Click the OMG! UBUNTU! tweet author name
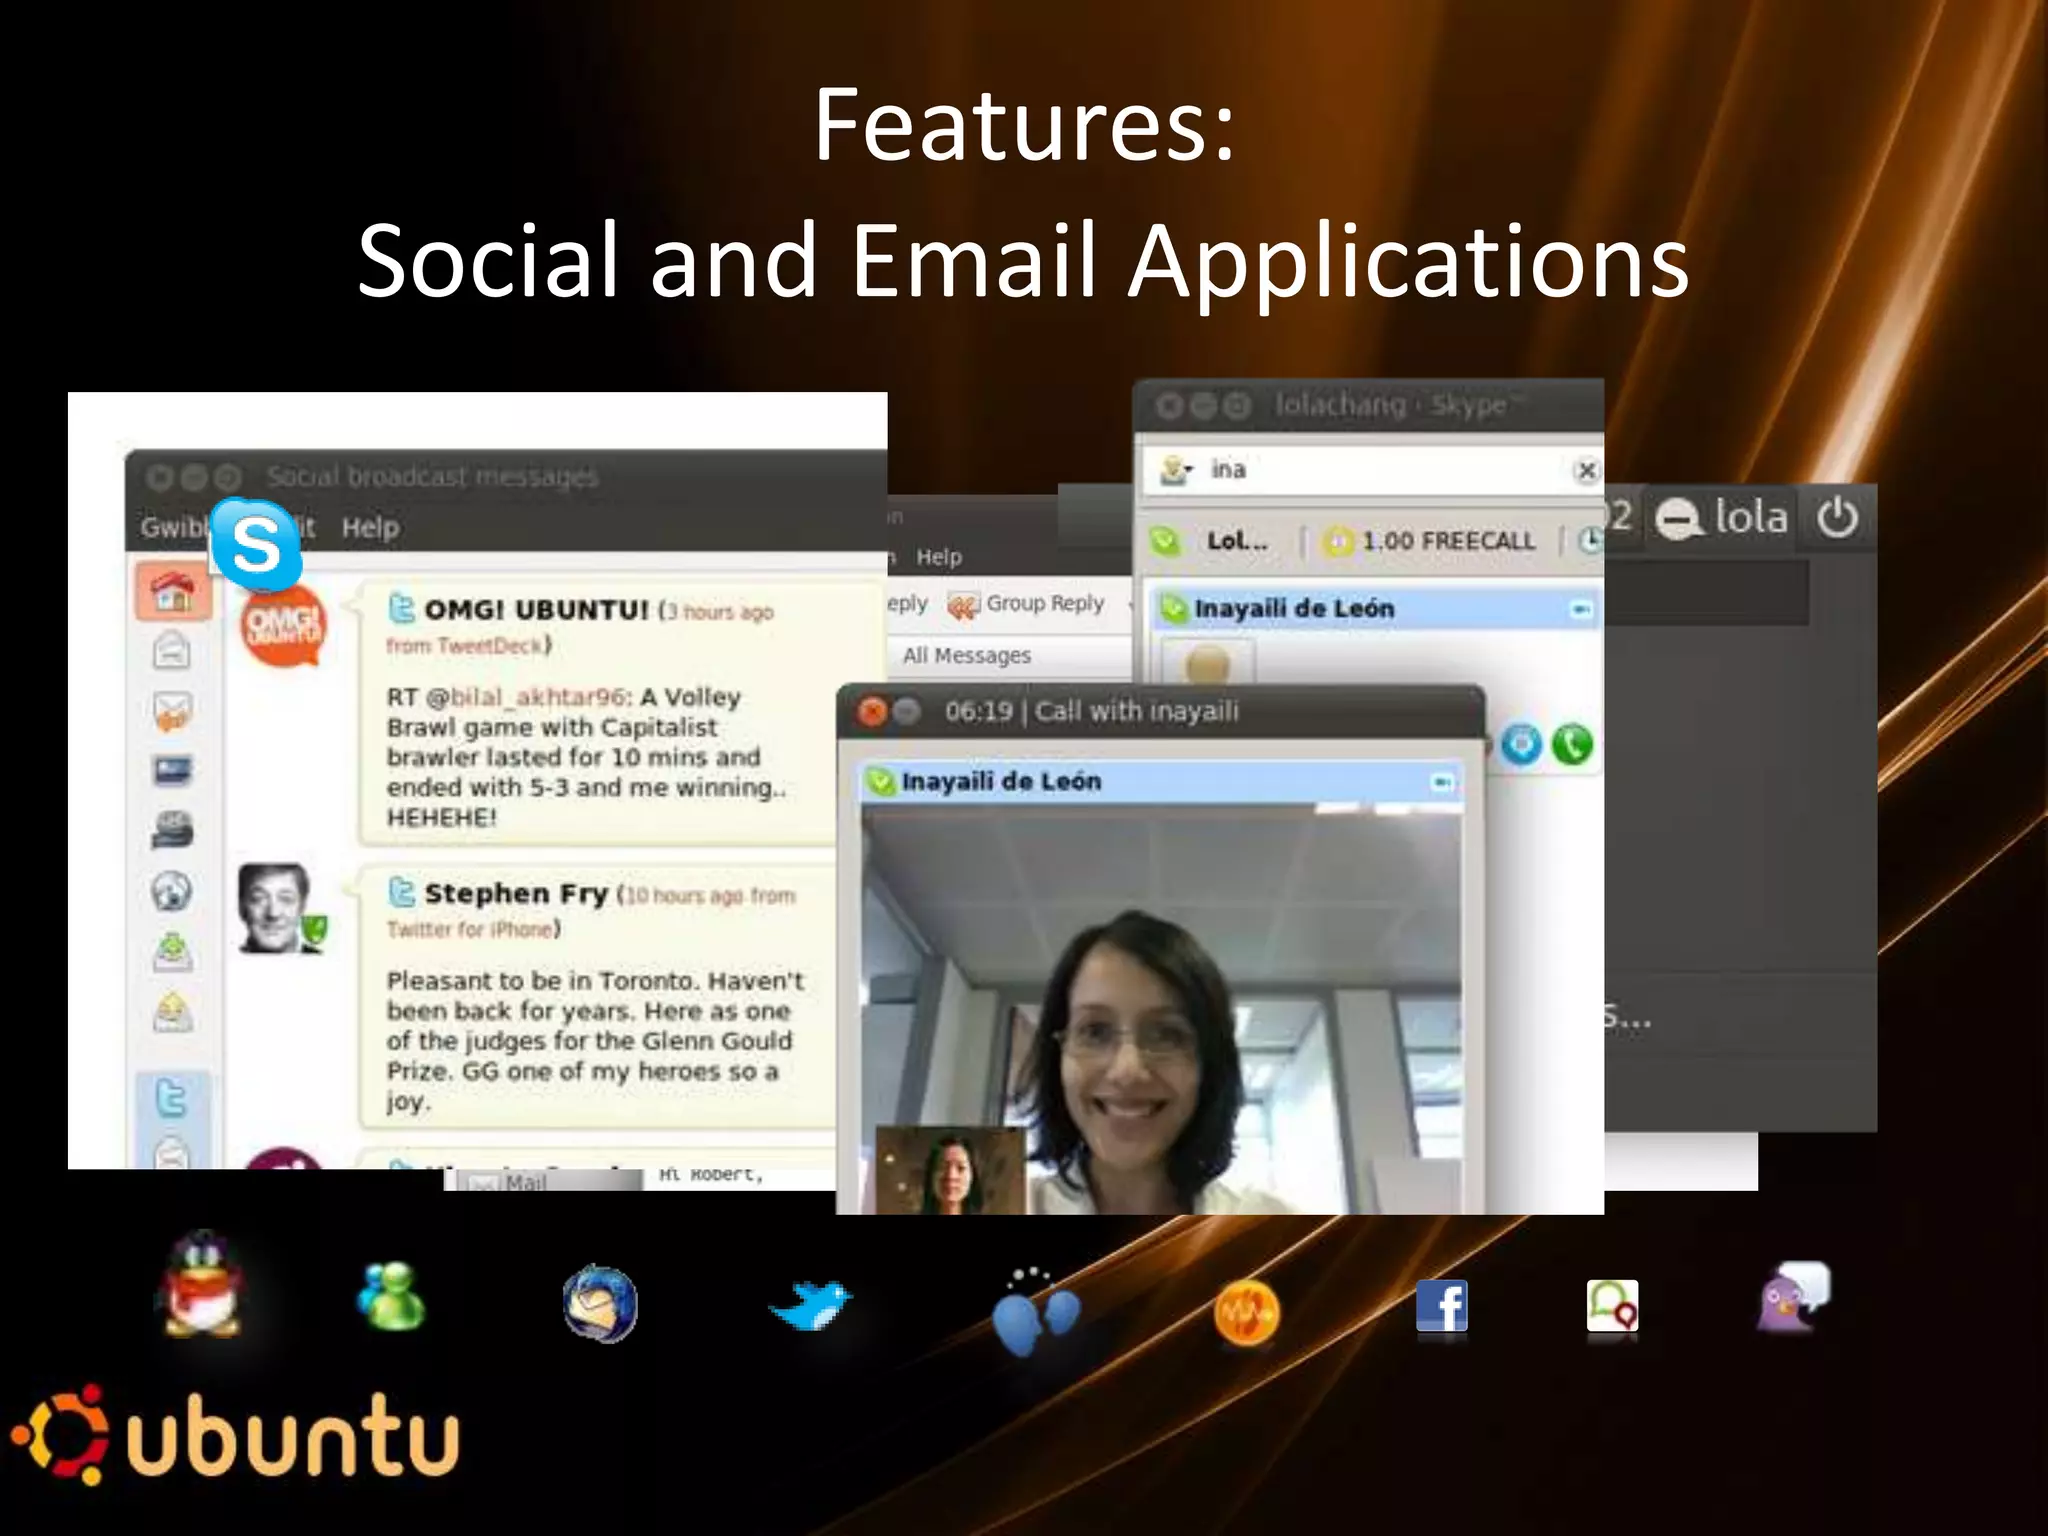 coord(536,610)
